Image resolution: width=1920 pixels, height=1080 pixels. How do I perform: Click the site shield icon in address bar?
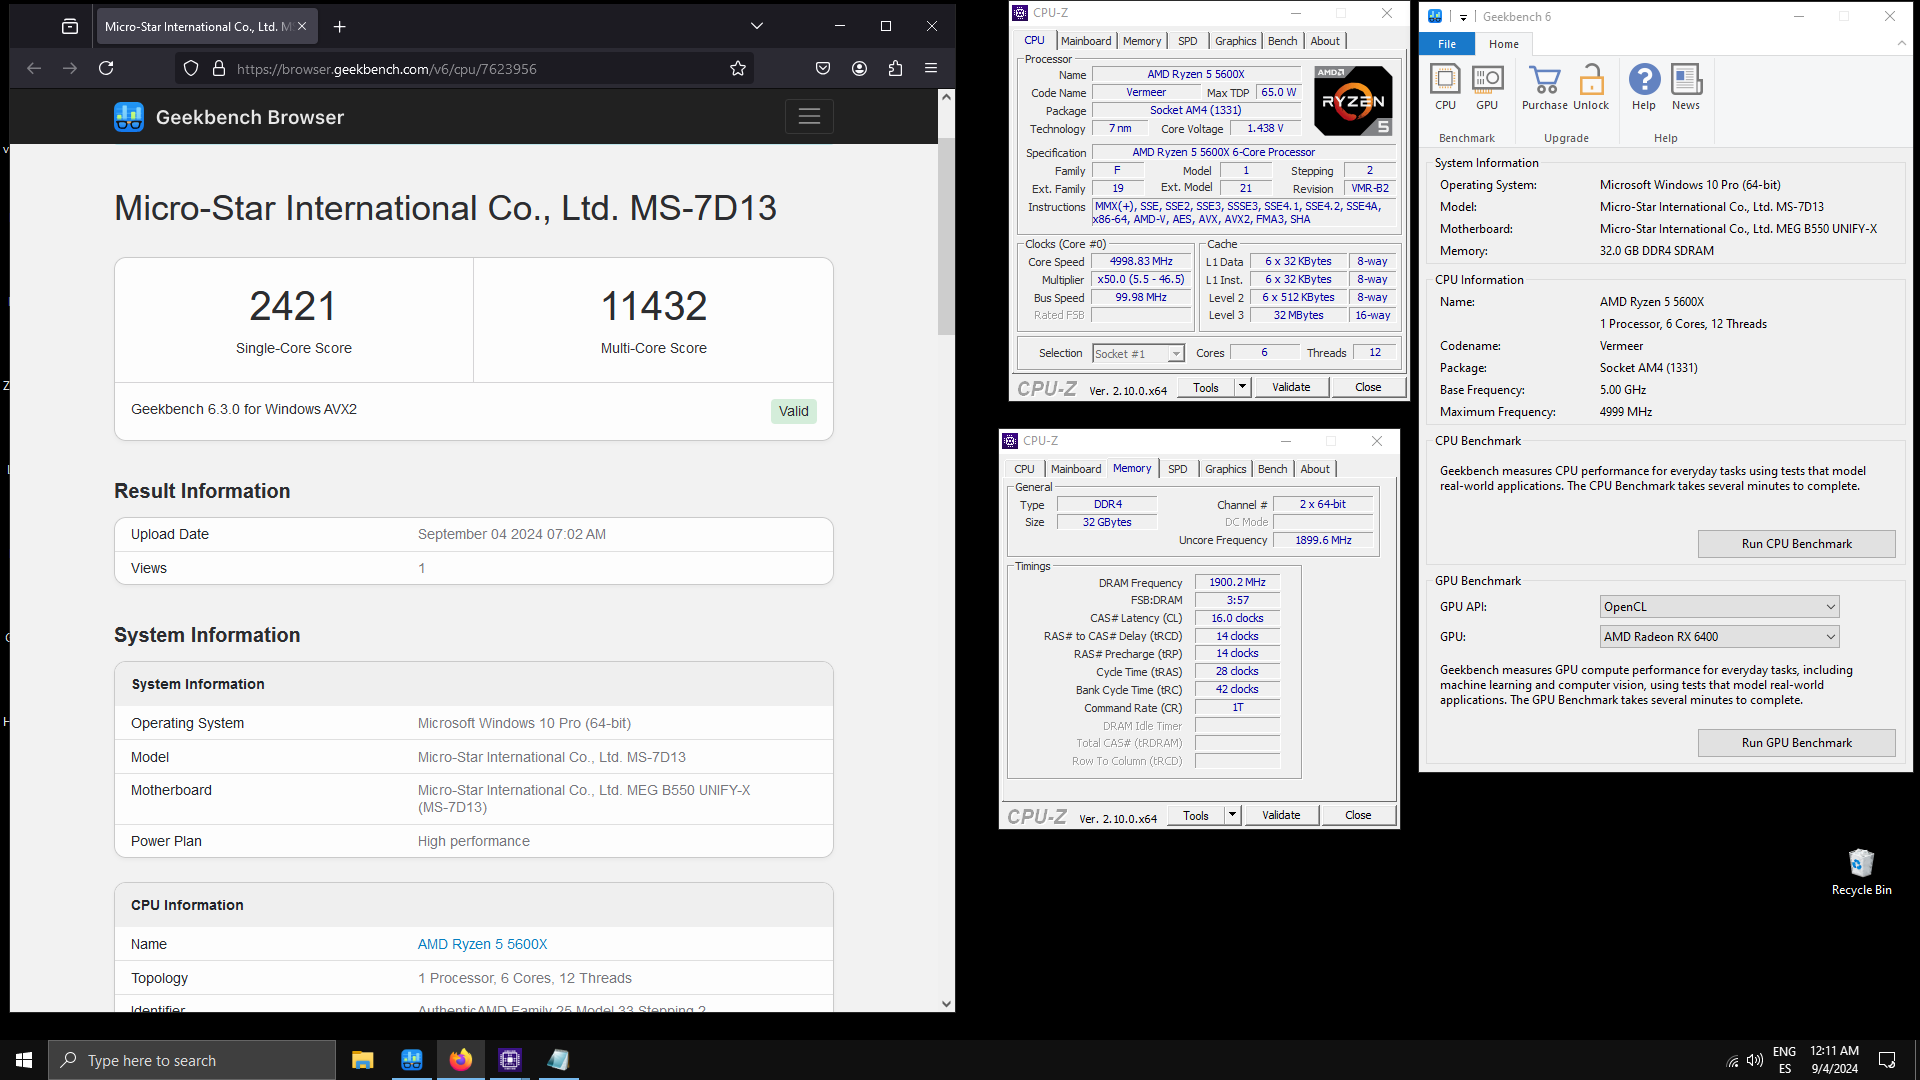pyautogui.click(x=191, y=68)
